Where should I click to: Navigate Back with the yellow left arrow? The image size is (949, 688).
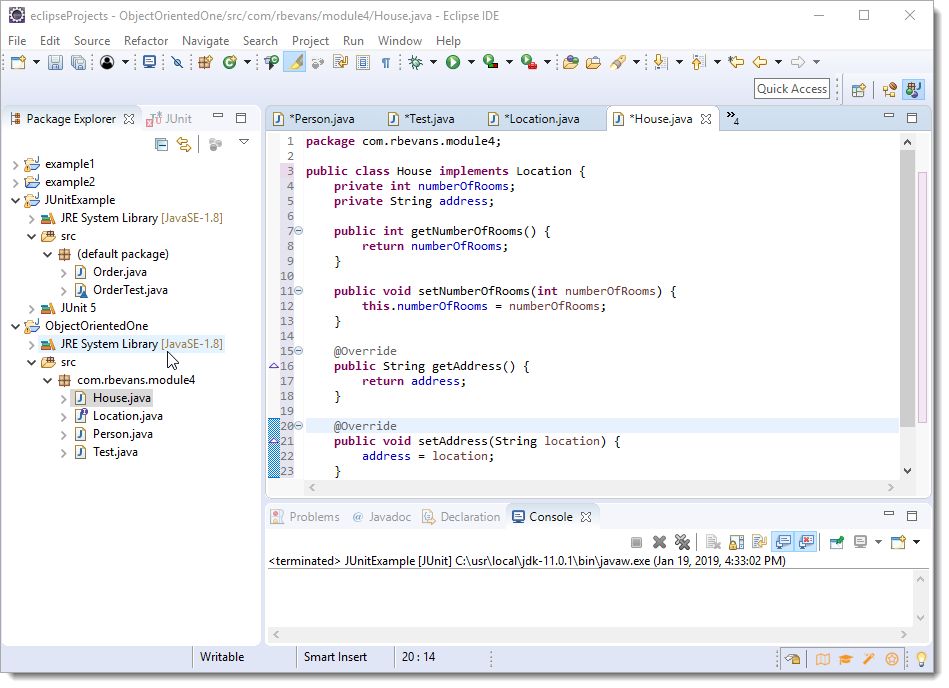[760, 62]
